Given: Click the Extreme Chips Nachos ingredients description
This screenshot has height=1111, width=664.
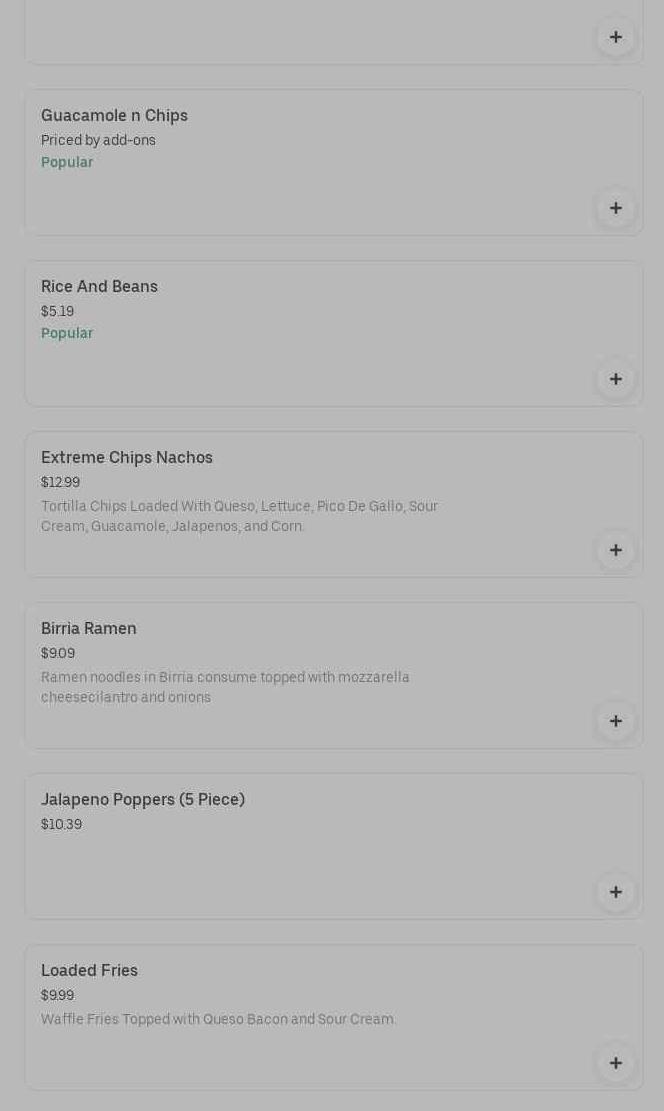Looking at the screenshot, I should point(239,516).
